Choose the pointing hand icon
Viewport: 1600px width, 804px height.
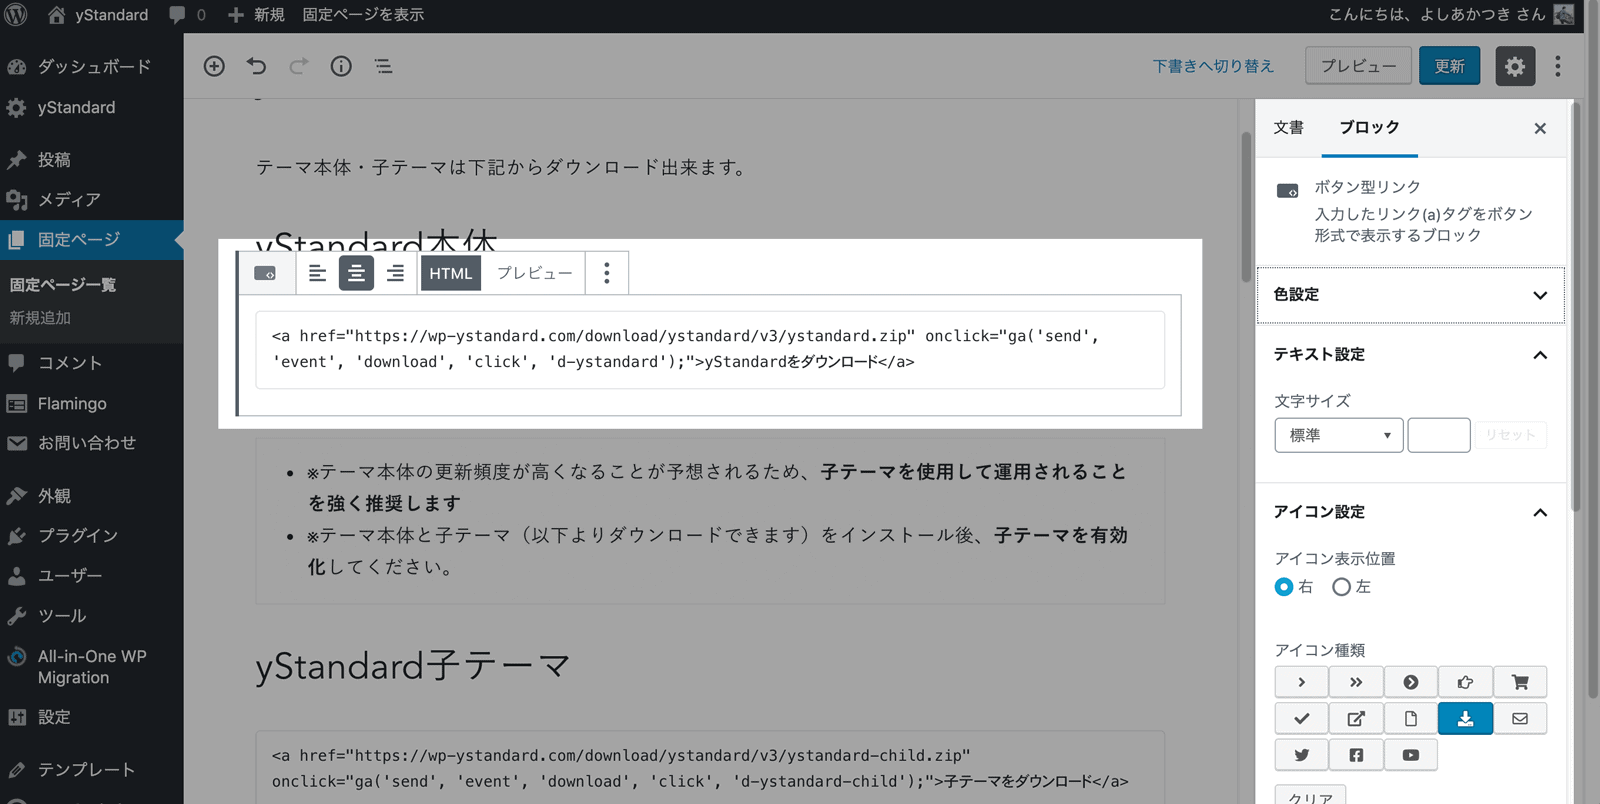pyautogui.click(x=1465, y=682)
